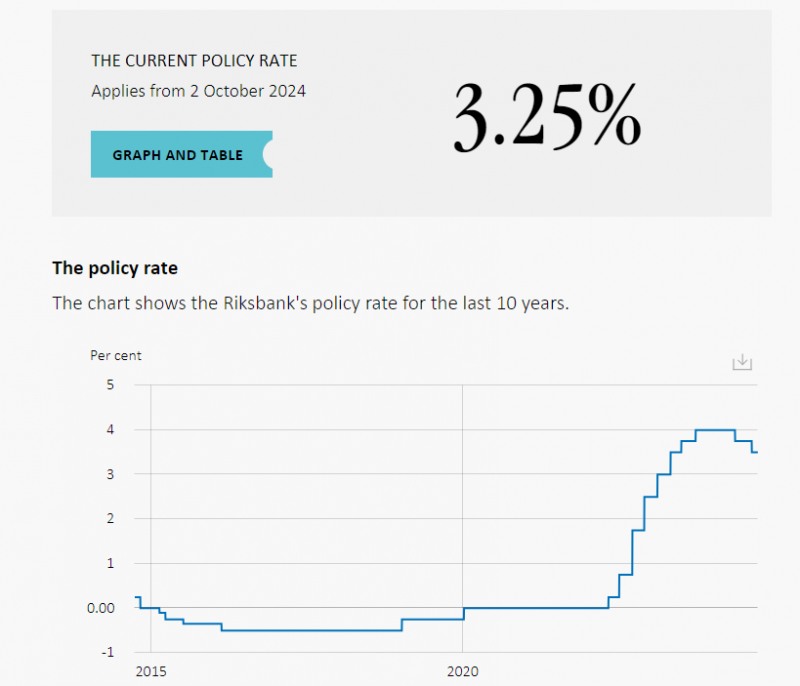Viewport: 800px width, 686px height.
Task: Click the 0.00 y-axis label
Action: click(x=100, y=608)
